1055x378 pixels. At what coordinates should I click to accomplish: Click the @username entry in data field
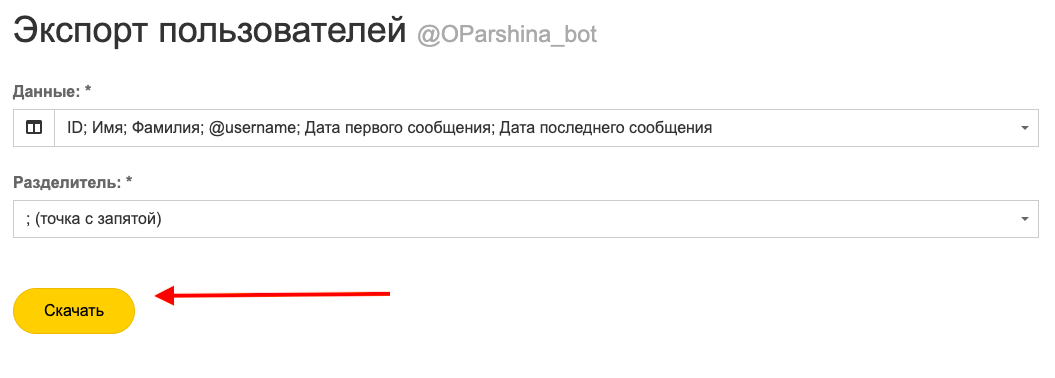(x=253, y=128)
